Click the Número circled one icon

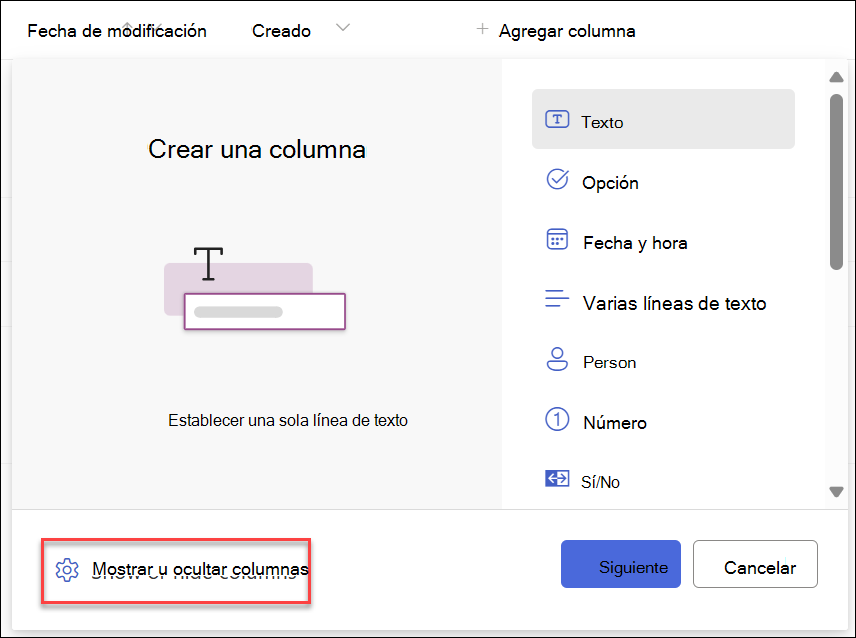tap(557, 419)
